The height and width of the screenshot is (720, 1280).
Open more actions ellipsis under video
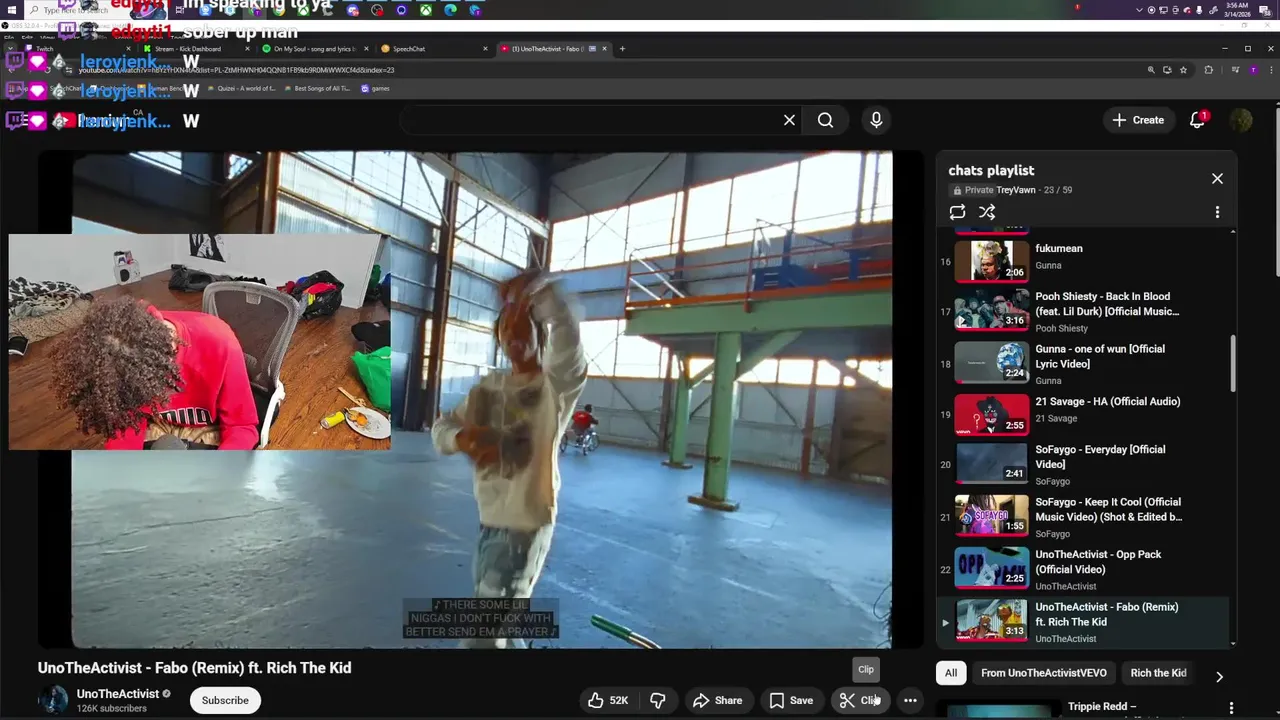pos(910,700)
